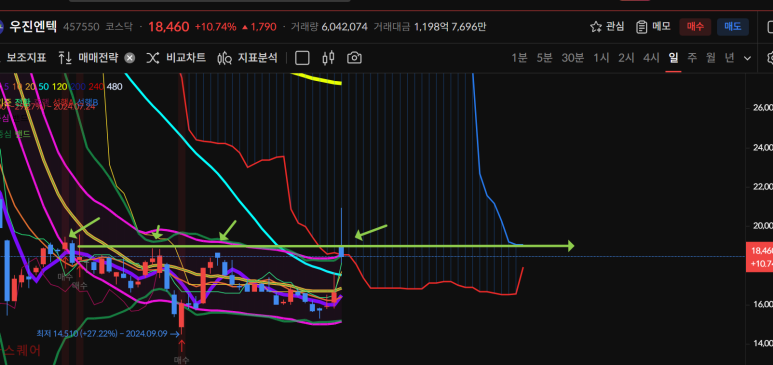Click the 480 moving average legend label

[x=115, y=87]
